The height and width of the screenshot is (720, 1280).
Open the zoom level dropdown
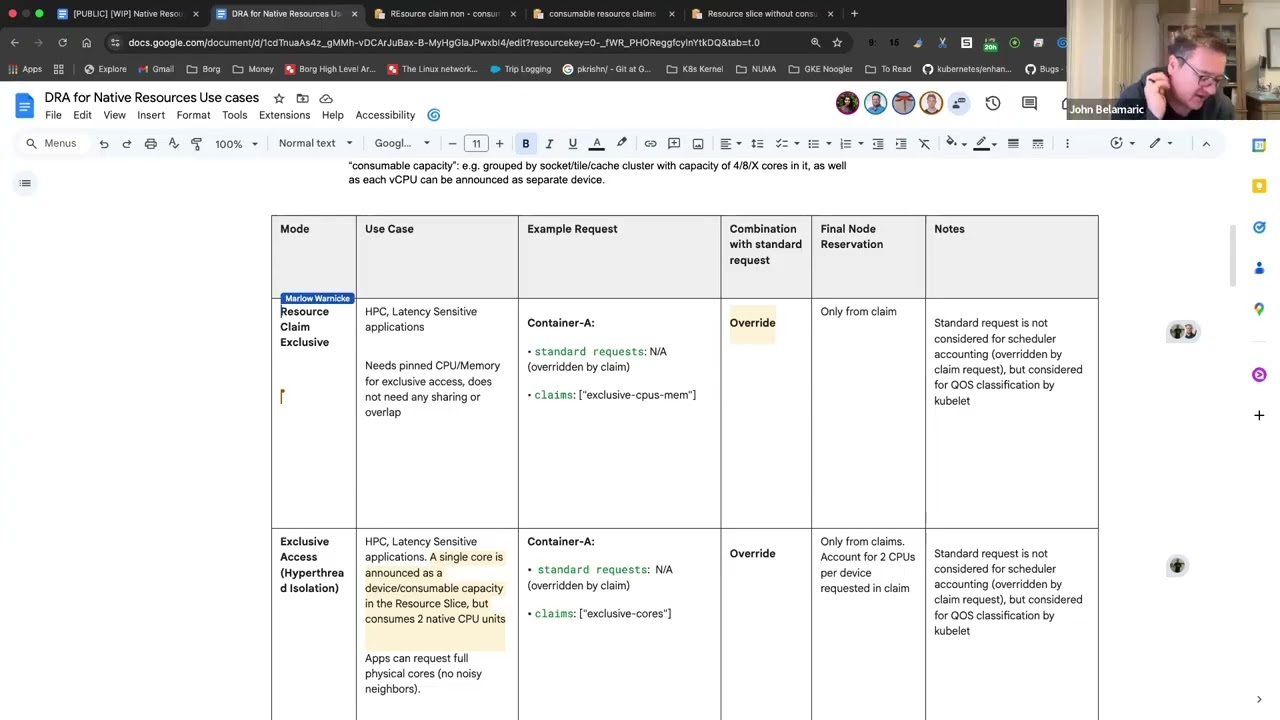point(237,144)
